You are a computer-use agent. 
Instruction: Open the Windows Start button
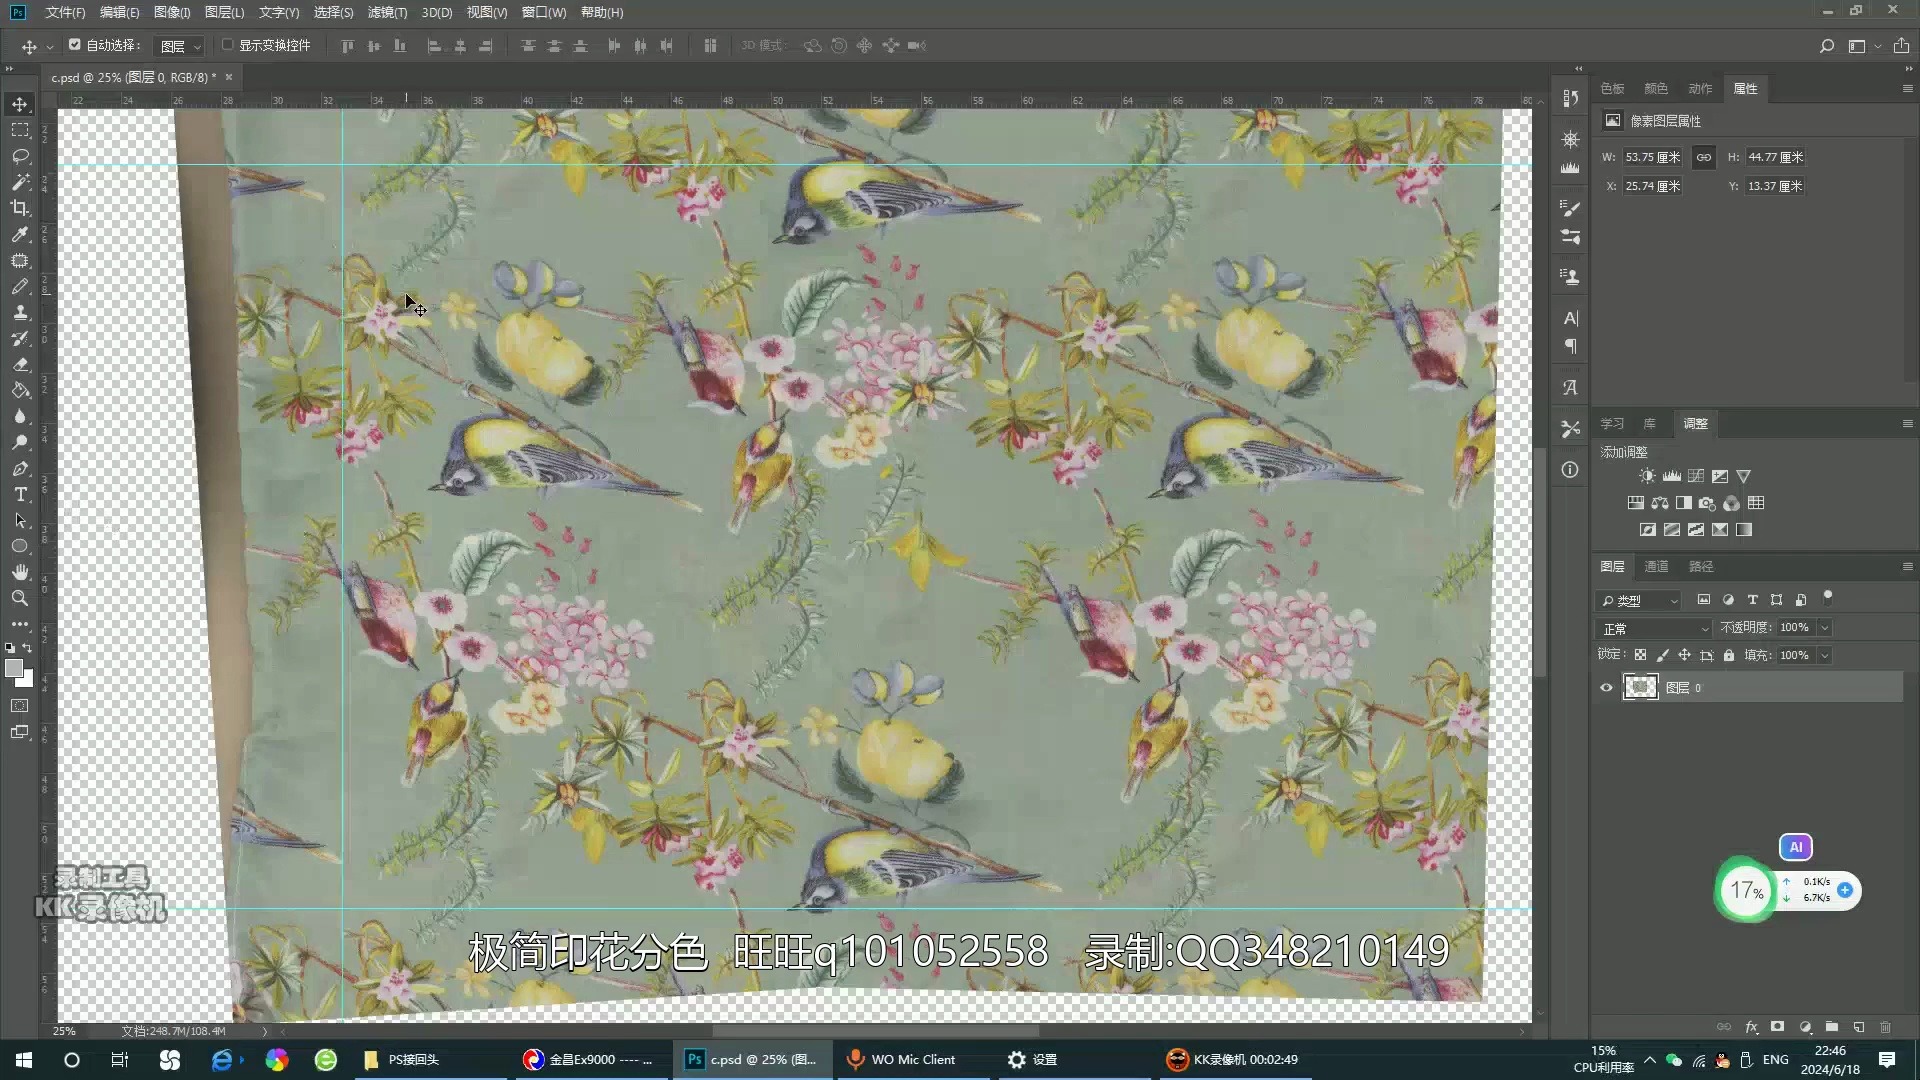pyautogui.click(x=24, y=1060)
